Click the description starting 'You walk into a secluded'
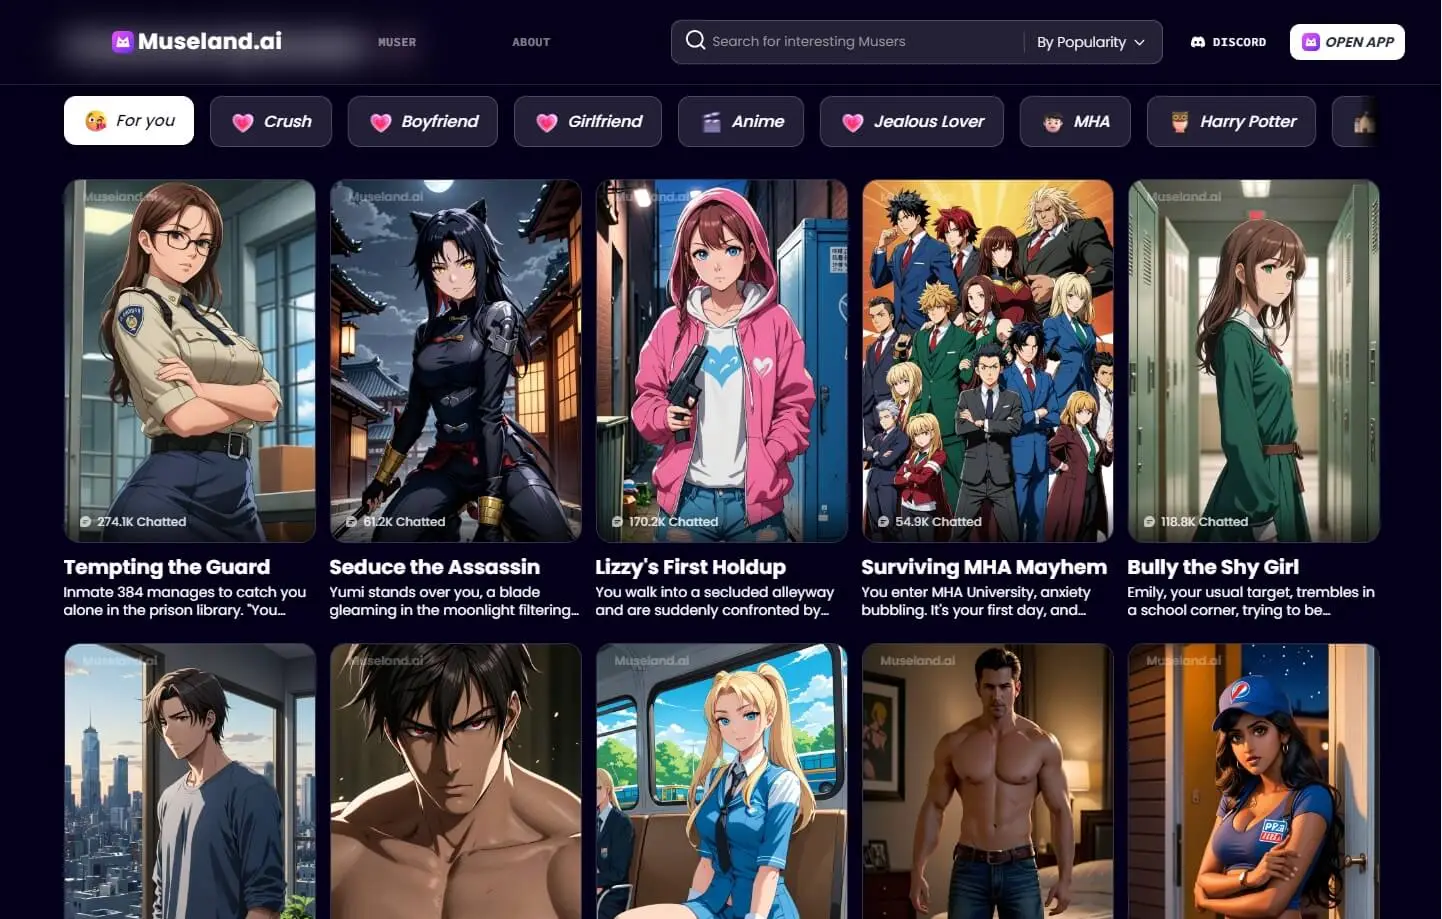The height and width of the screenshot is (919, 1442). 715,601
